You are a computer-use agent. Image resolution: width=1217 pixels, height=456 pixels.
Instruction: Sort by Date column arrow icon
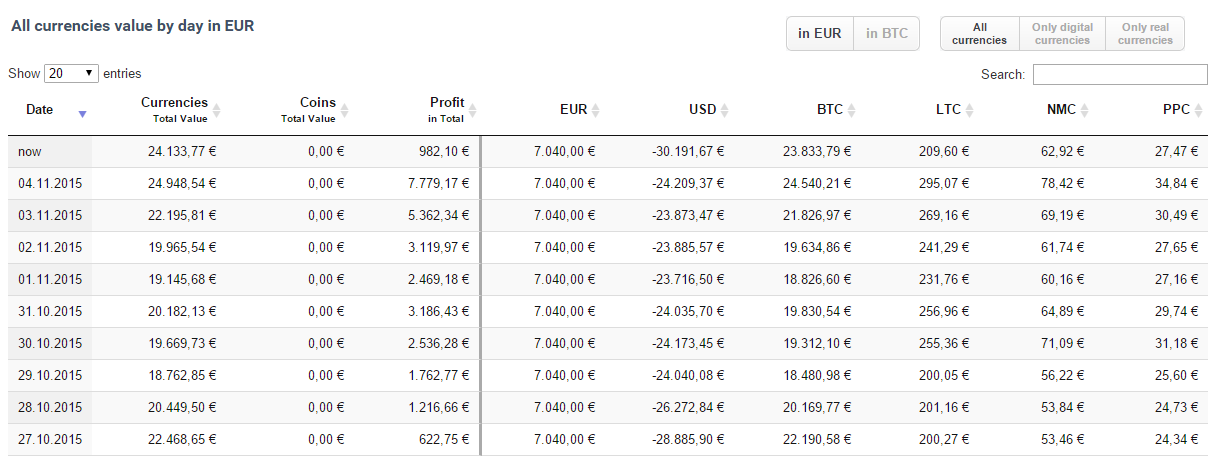82,114
